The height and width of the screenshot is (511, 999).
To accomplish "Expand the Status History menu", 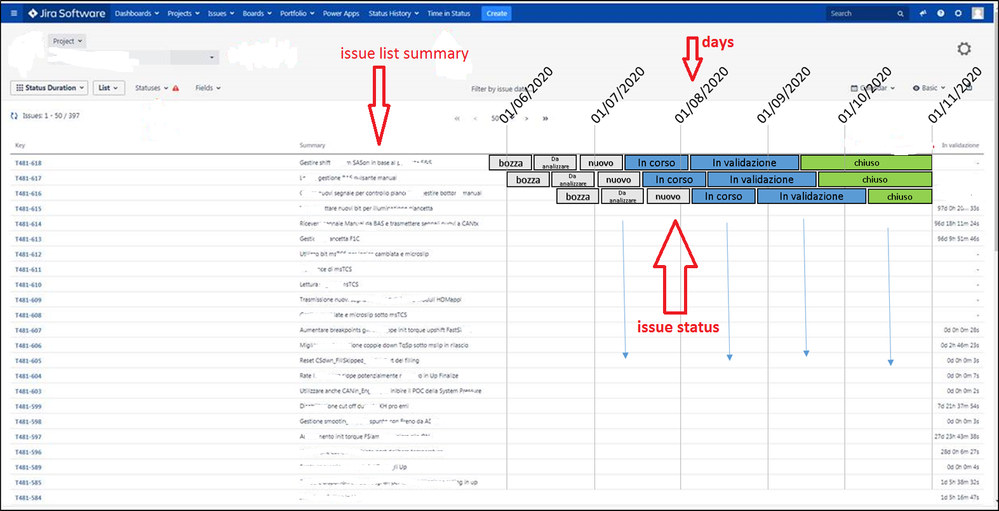I will pos(394,13).
